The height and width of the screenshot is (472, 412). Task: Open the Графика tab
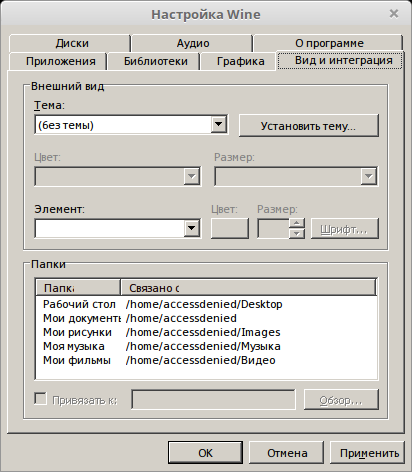click(239, 61)
